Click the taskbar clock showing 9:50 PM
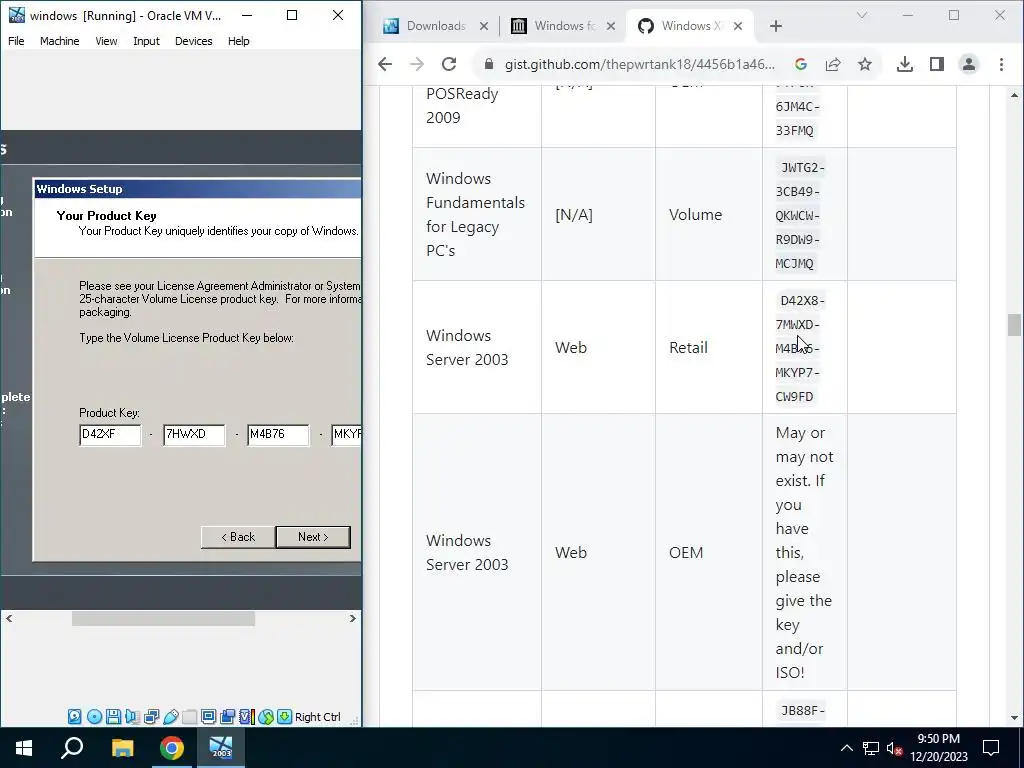Screen dimensions: 1024x768 click(938, 748)
